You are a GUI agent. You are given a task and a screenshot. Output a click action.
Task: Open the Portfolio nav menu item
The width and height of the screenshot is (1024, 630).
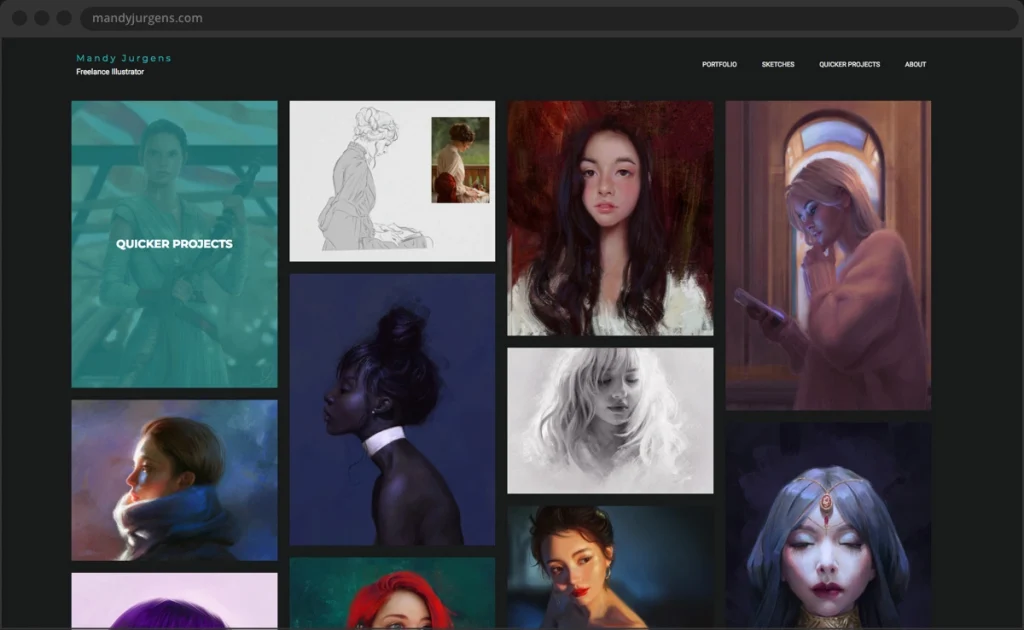point(719,65)
